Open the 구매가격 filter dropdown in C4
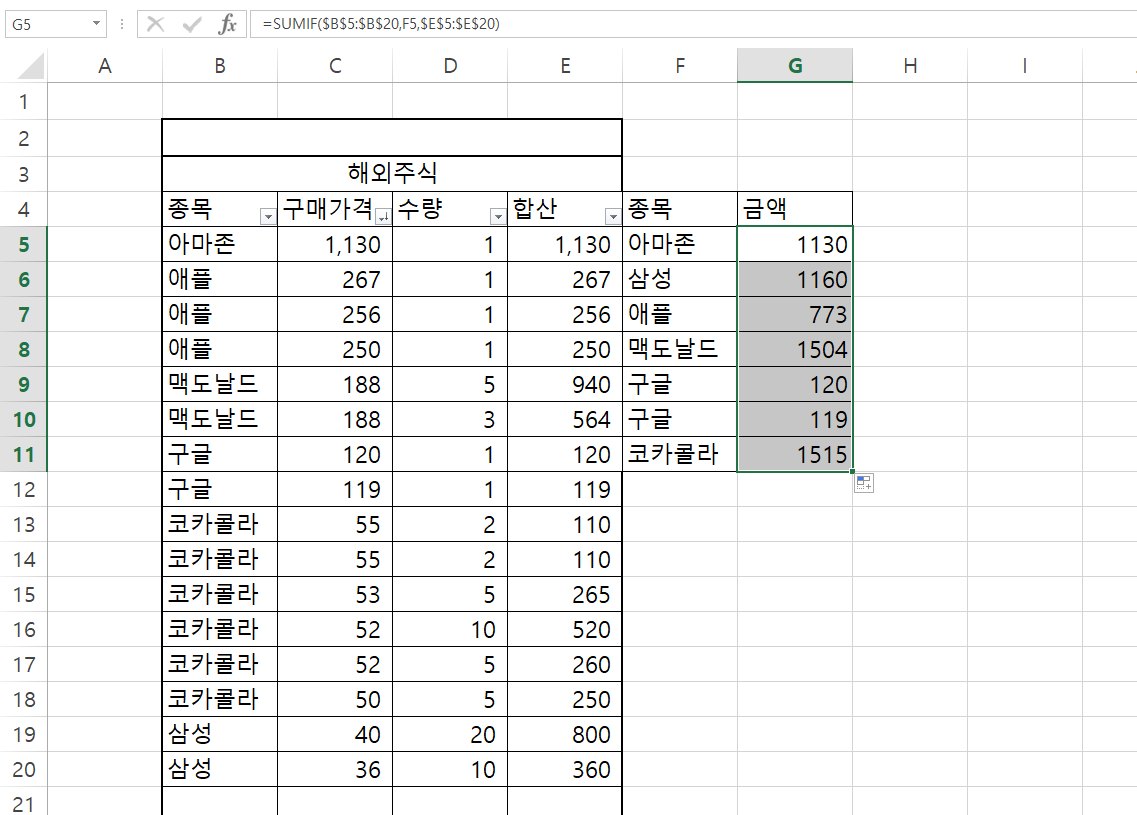1137x815 pixels. pos(383,216)
